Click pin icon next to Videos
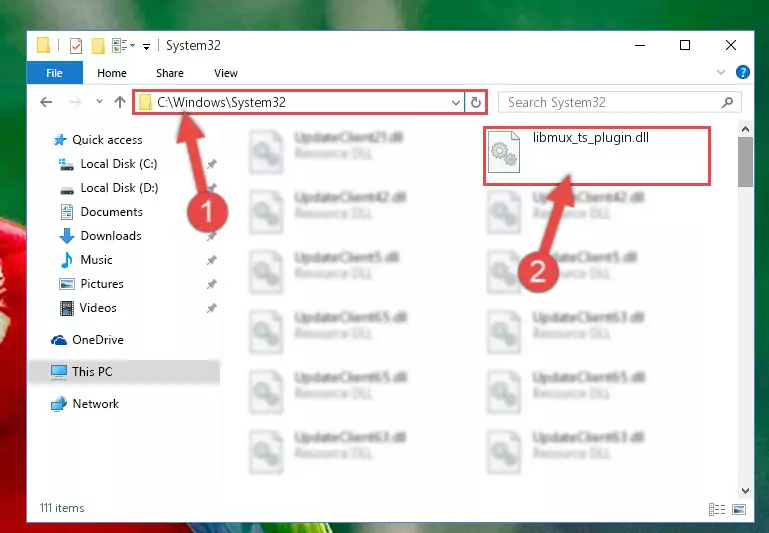Image resolution: width=769 pixels, height=533 pixels. point(211,308)
